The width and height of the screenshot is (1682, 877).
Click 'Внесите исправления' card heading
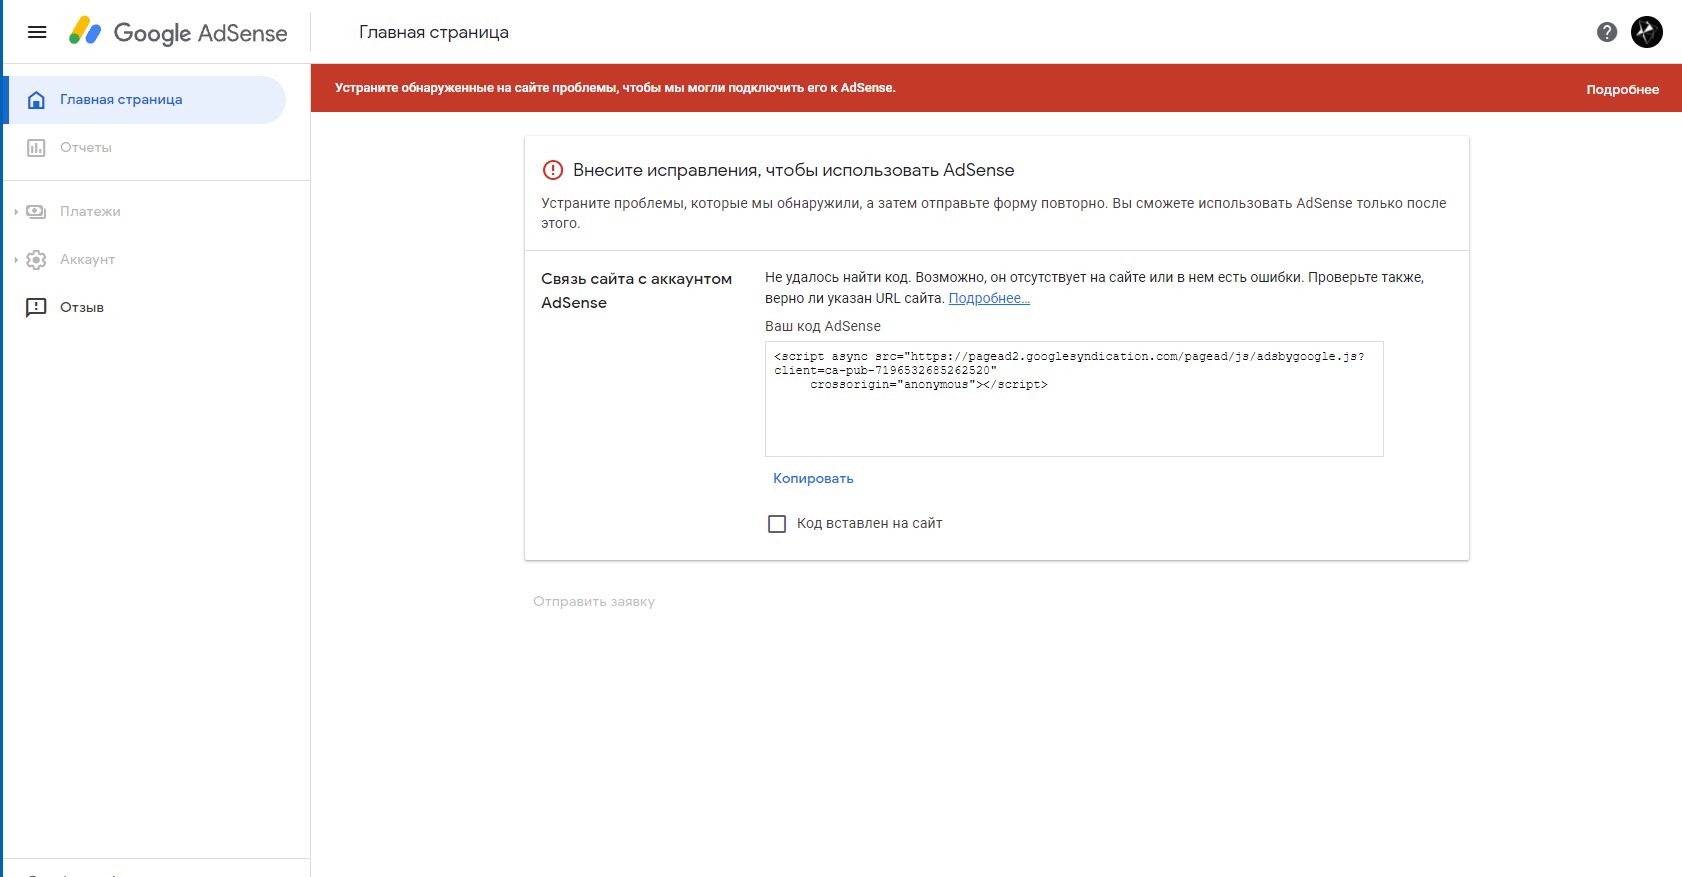point(794,170)
